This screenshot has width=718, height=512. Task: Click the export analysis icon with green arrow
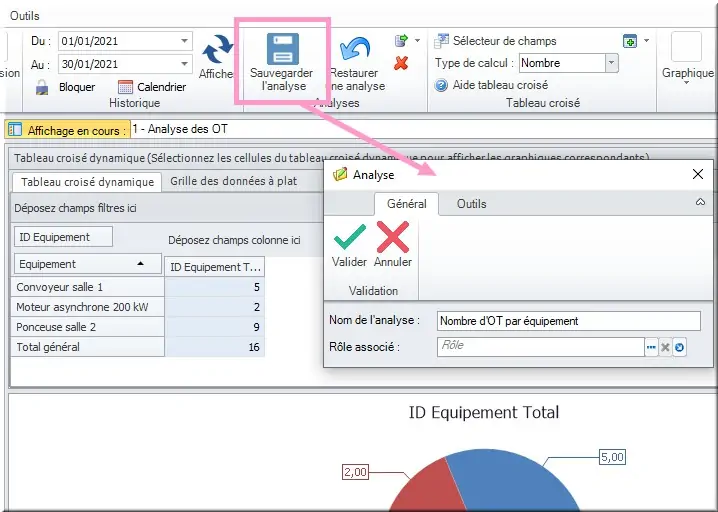pyautogui.click(x=401, y=41)
